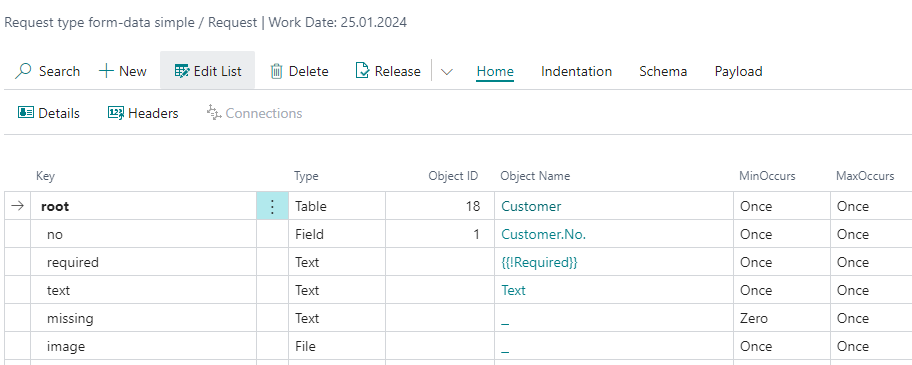Click the Connections icon
The image size is (912, 365).
point(214,113)
